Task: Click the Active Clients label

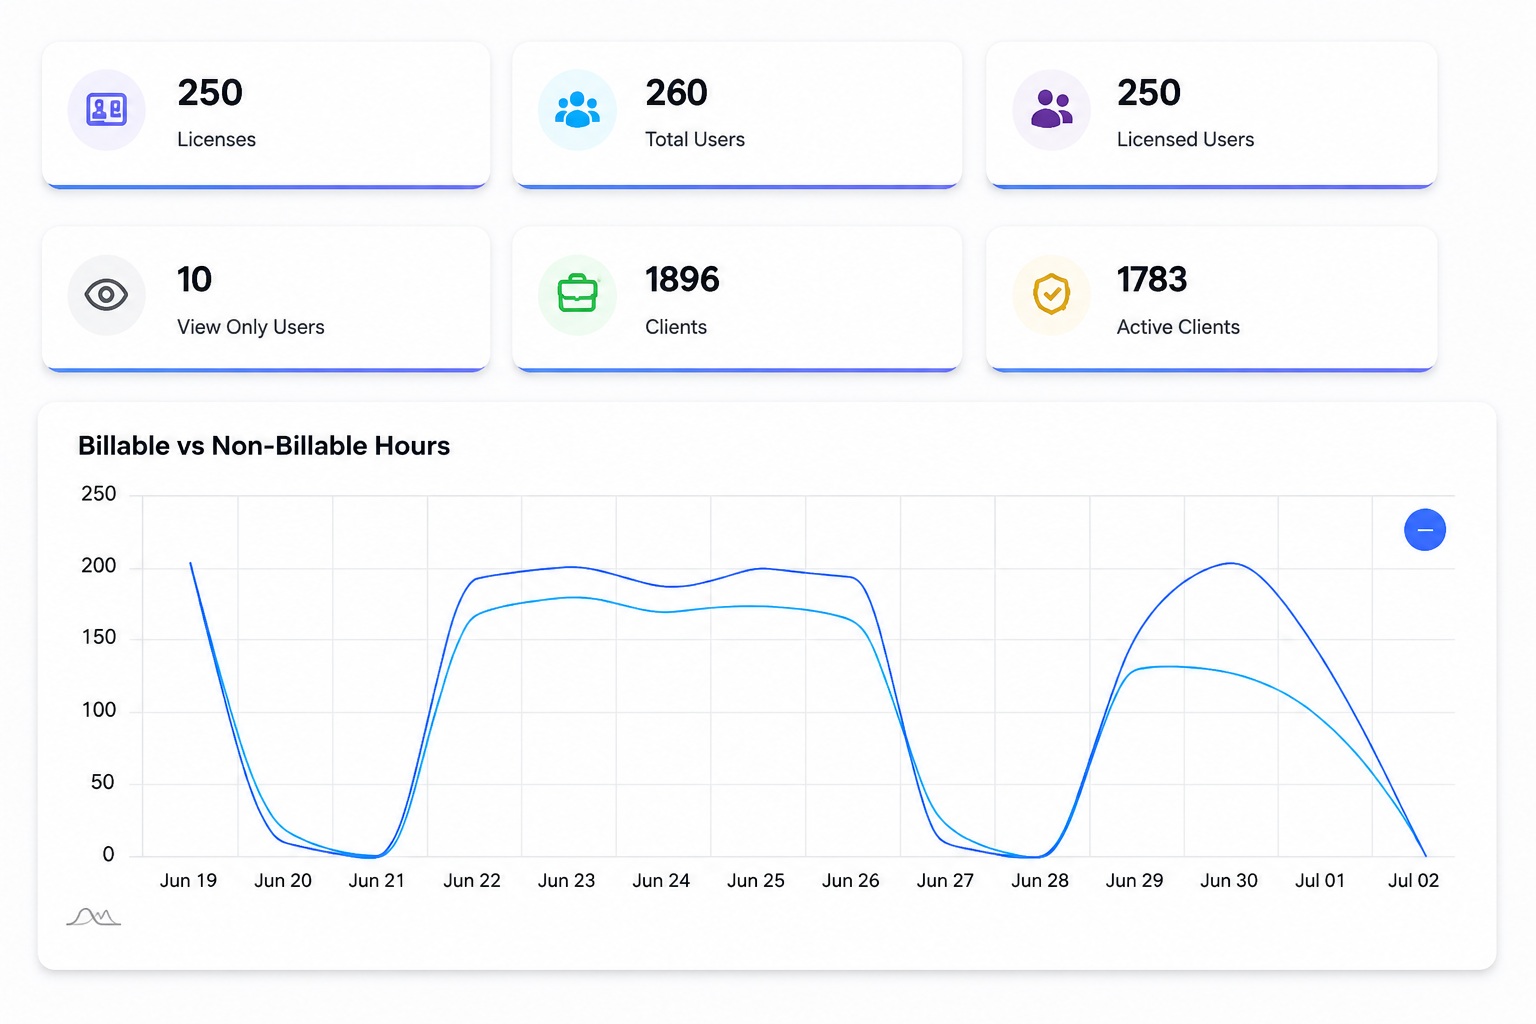Action: tap(1178, 327)
